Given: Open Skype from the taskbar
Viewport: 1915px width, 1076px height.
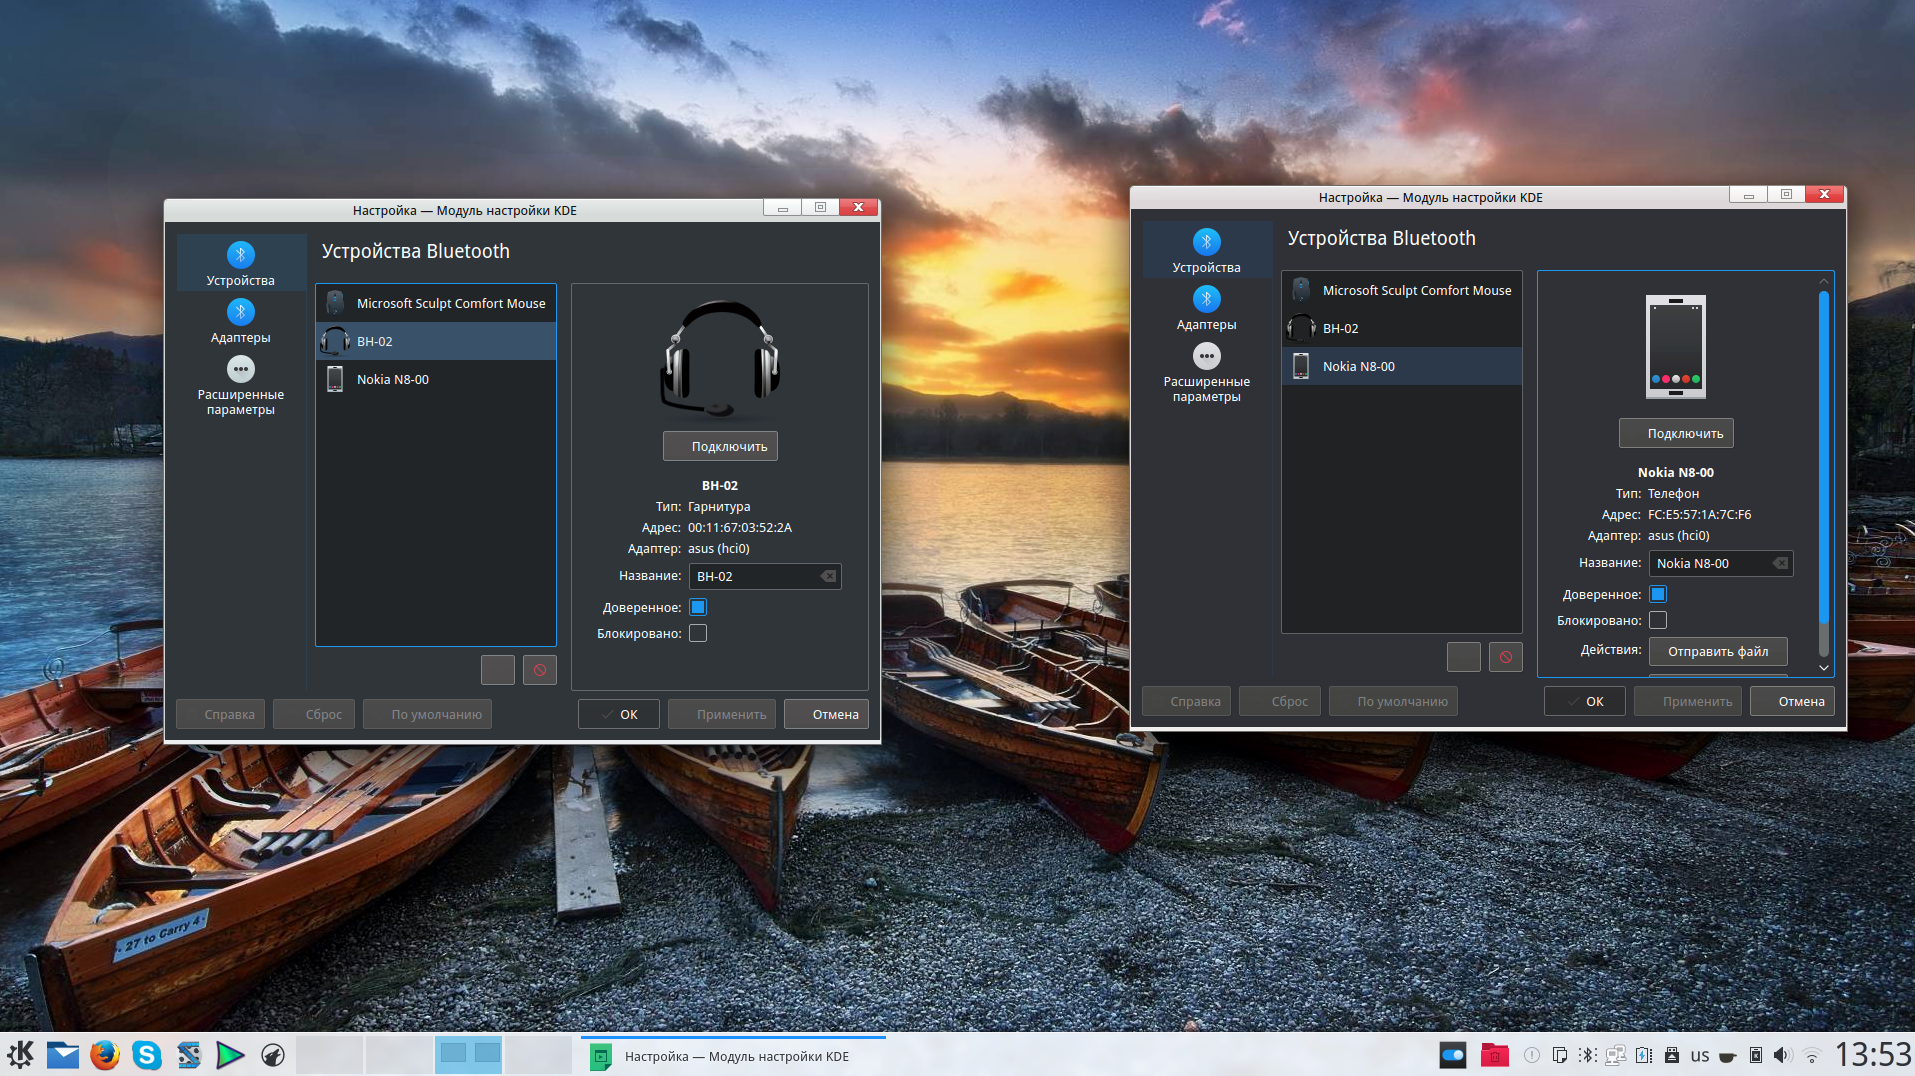Looking at the screenshot, I should [x=147, y=1055].
